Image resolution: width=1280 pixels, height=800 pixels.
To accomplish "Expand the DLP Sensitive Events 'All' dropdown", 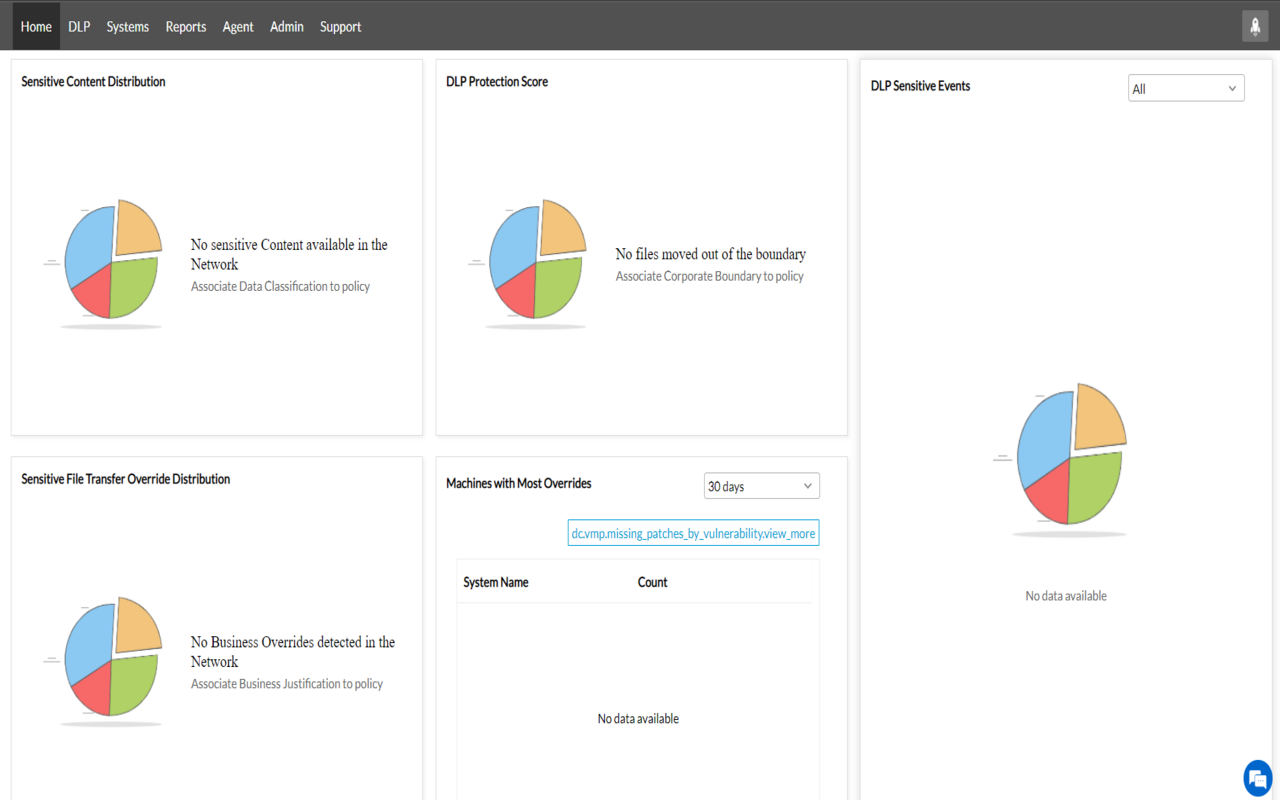I will (x=1186, y=88).
